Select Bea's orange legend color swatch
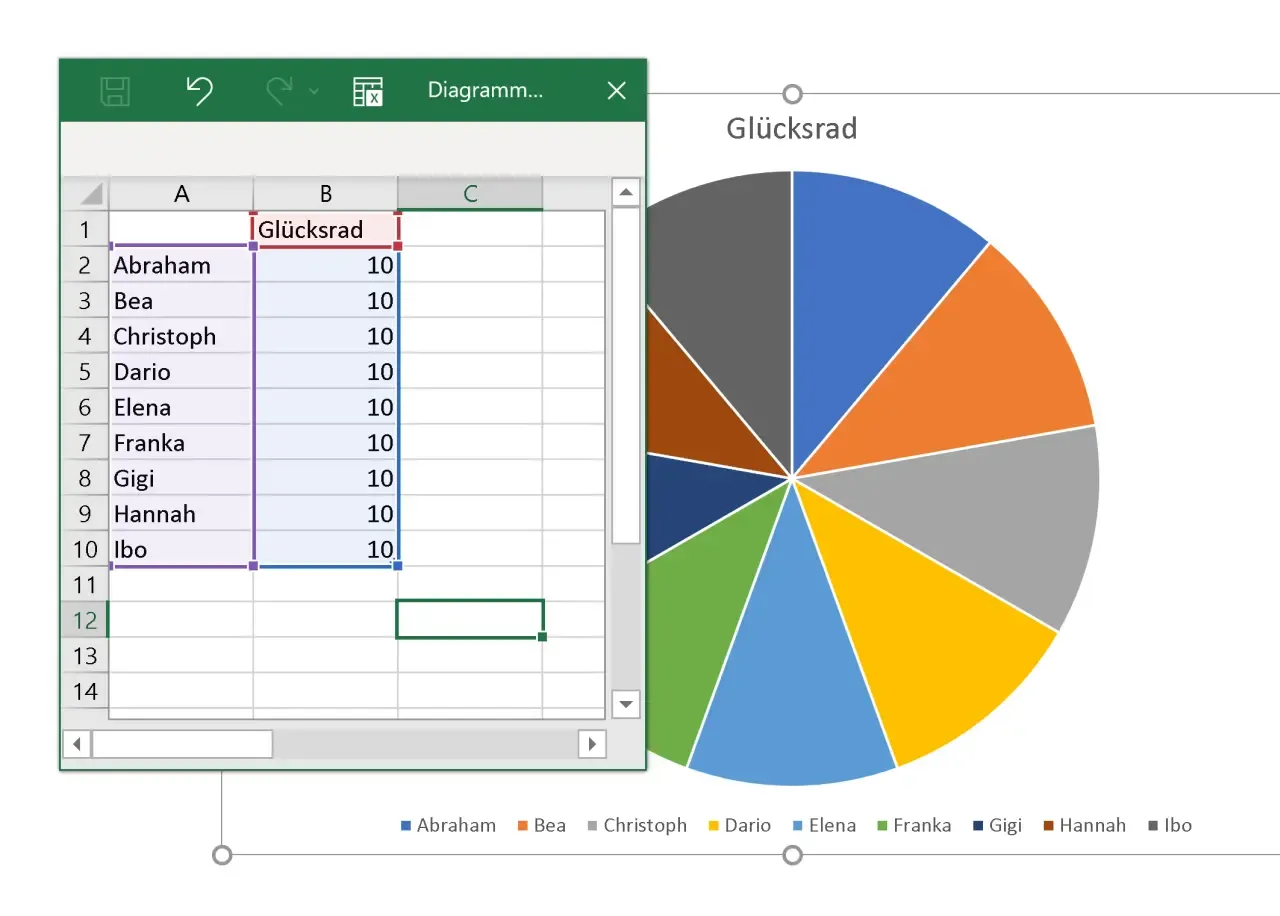 525,825
